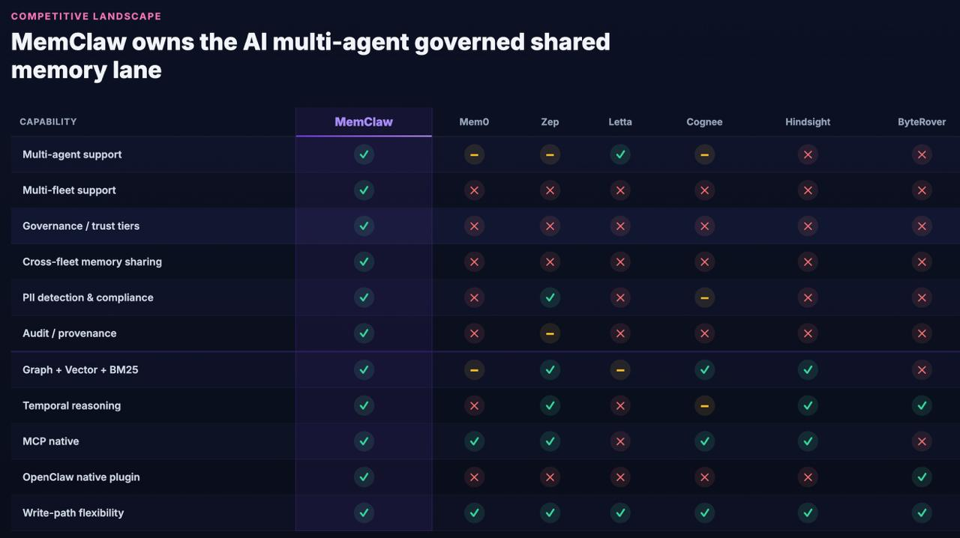Click ByteRover's checkmark for OpenClaw native plugin
Image resolution: width=960 pixels, height=538 pixels.
tap(921, 477)
